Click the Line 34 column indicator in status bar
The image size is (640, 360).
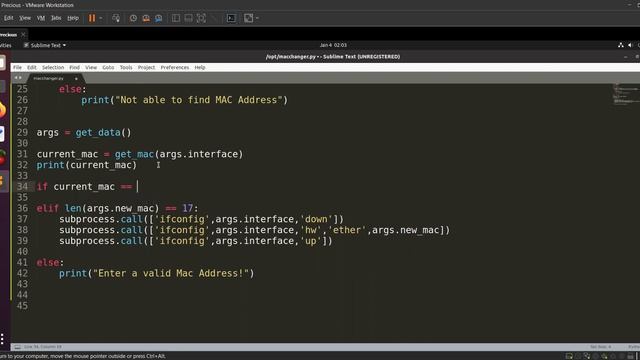click(42, 347)
